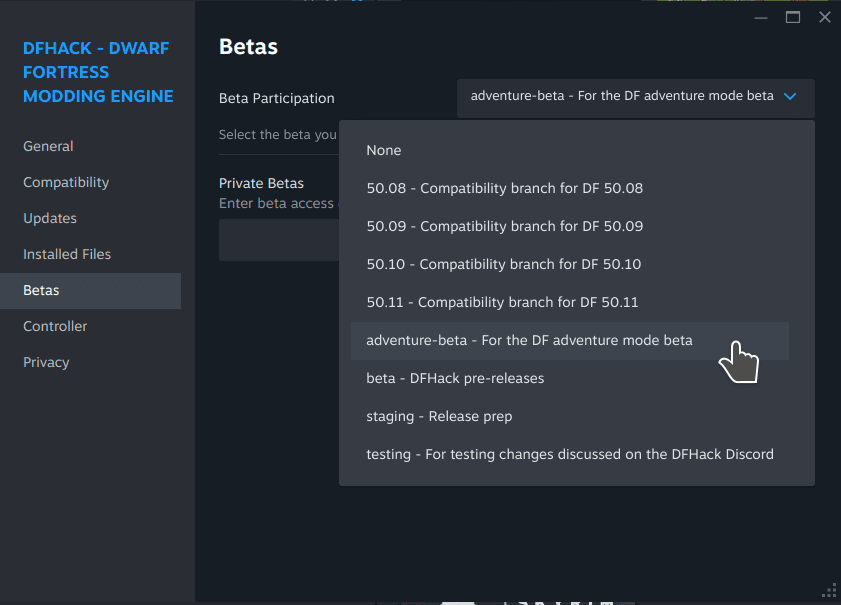Open the Controller settings tab
This screenshot has height=605, width=841.
pyautogui.click(x=90, y=327)
